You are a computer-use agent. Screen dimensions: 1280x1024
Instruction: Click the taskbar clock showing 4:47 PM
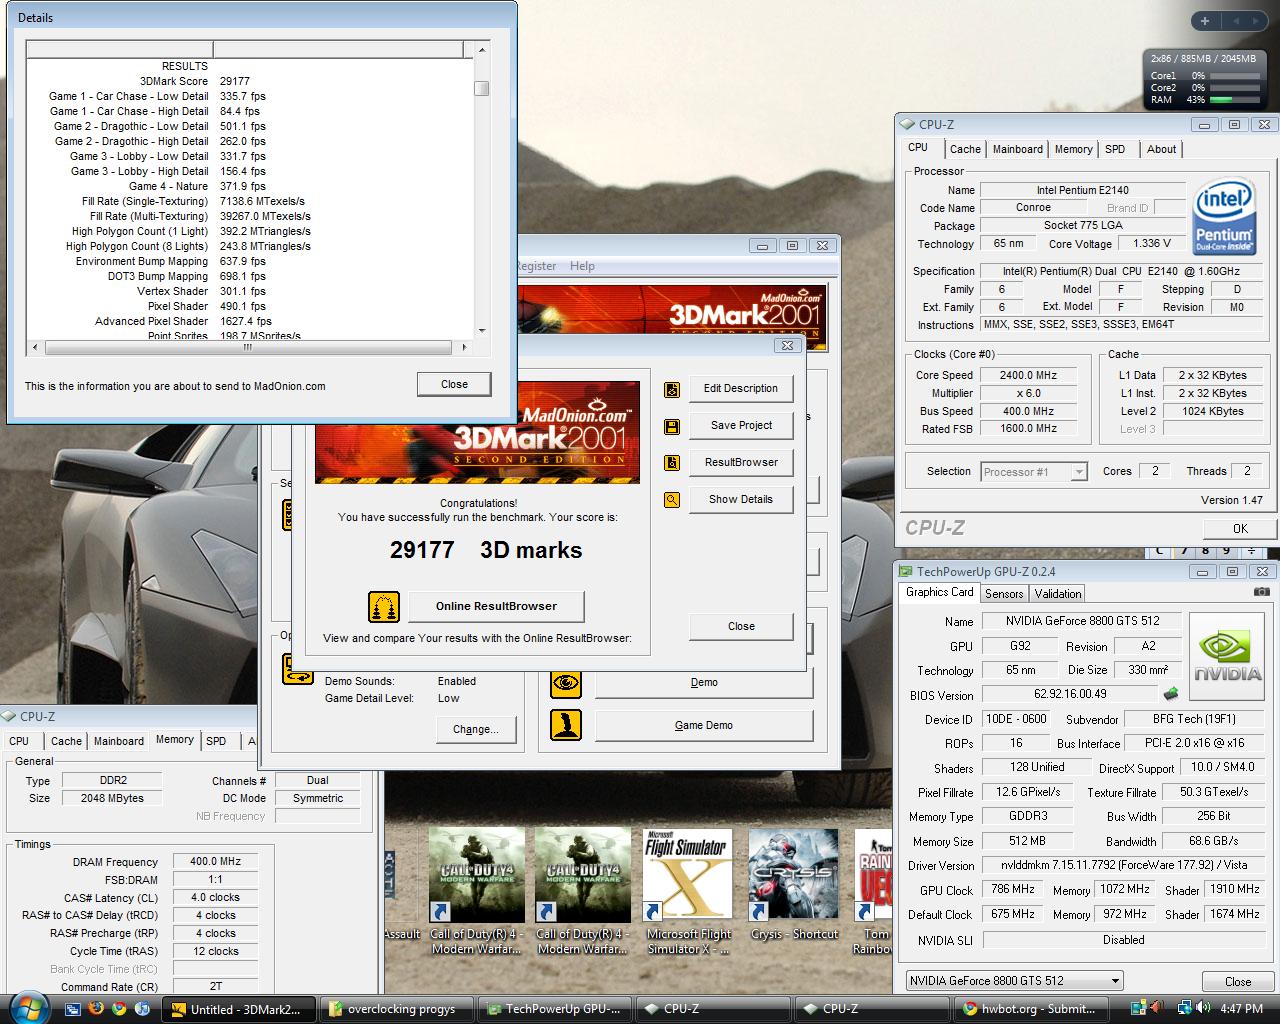(1241, 1009)
